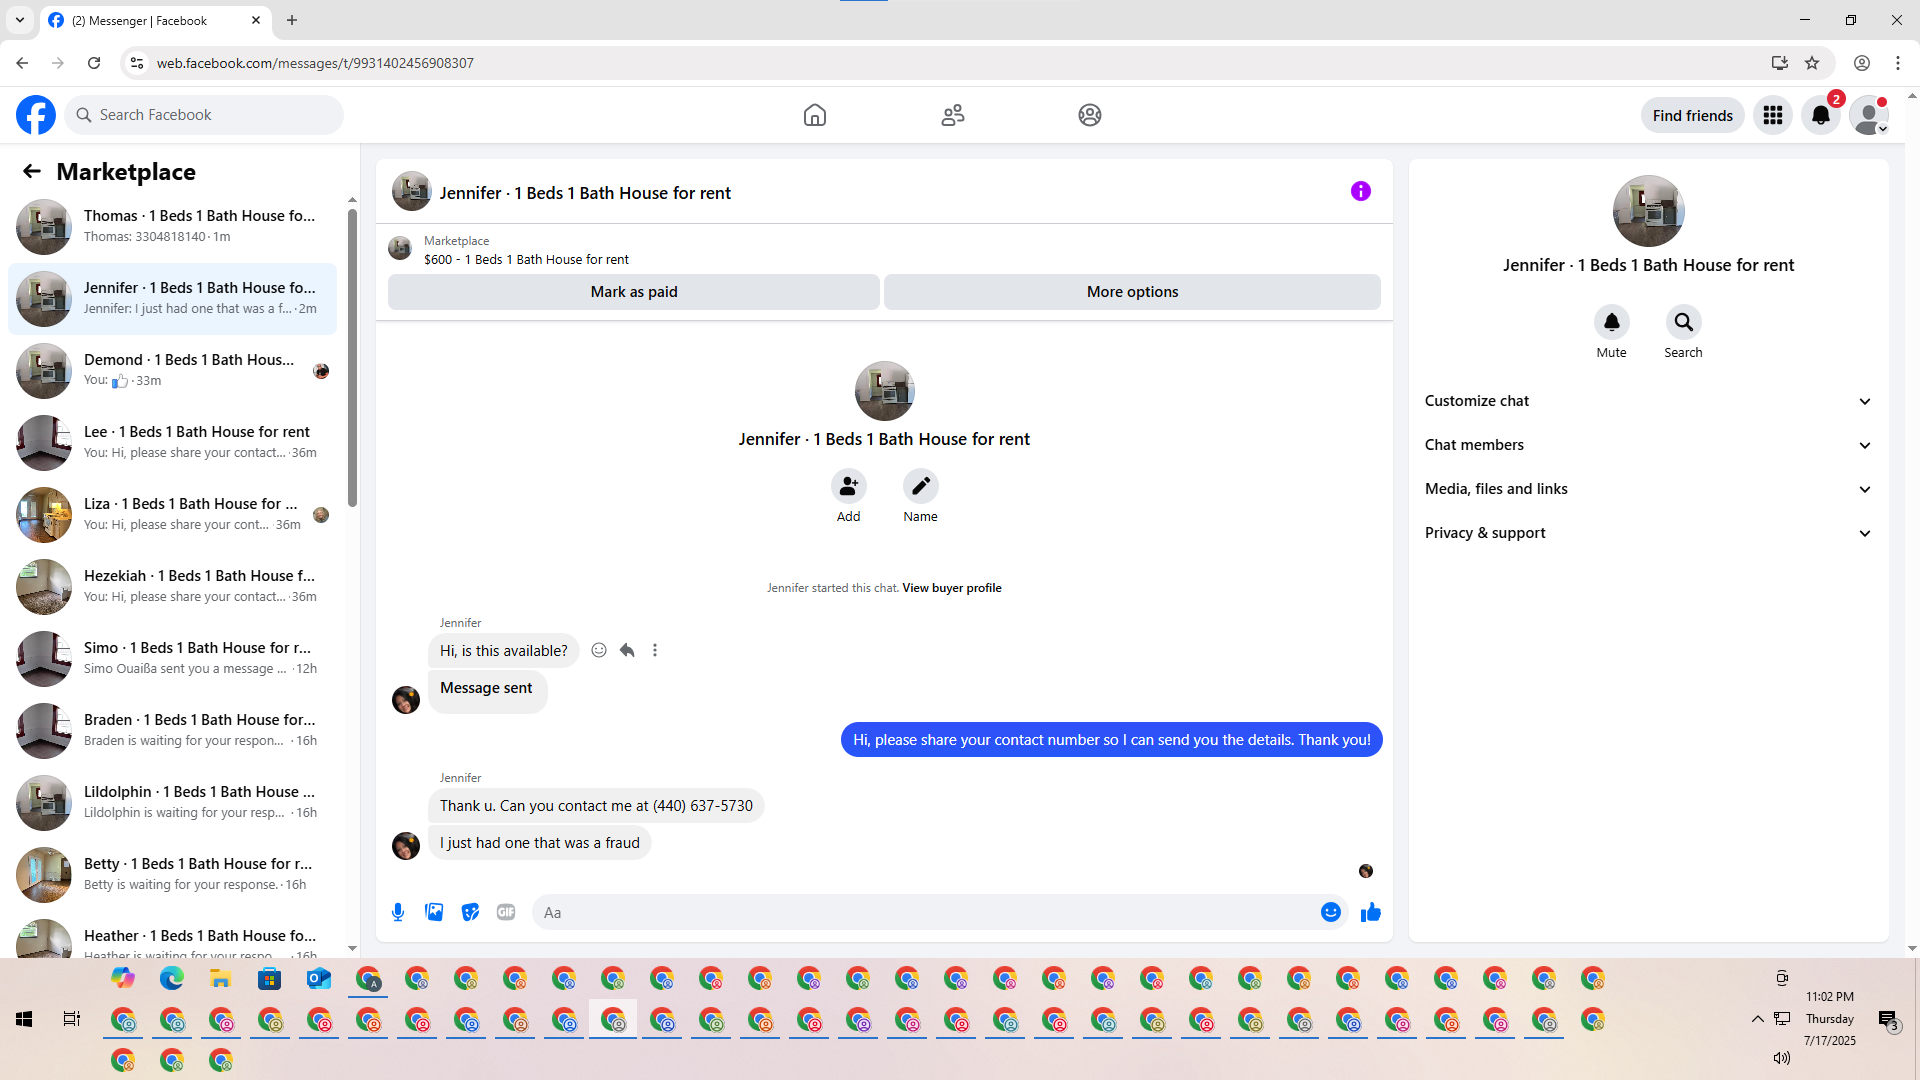Open Chrome three-dot menu

[1898, 63]
